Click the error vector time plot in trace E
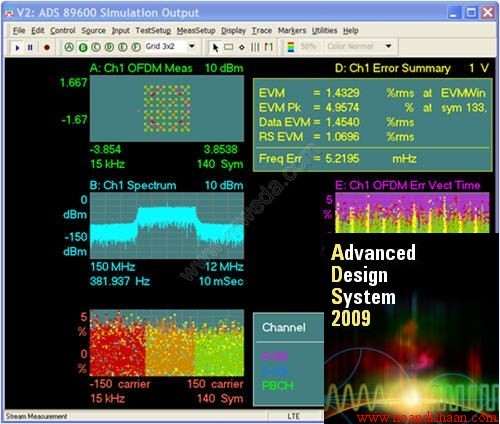 (x=412, y=213)
